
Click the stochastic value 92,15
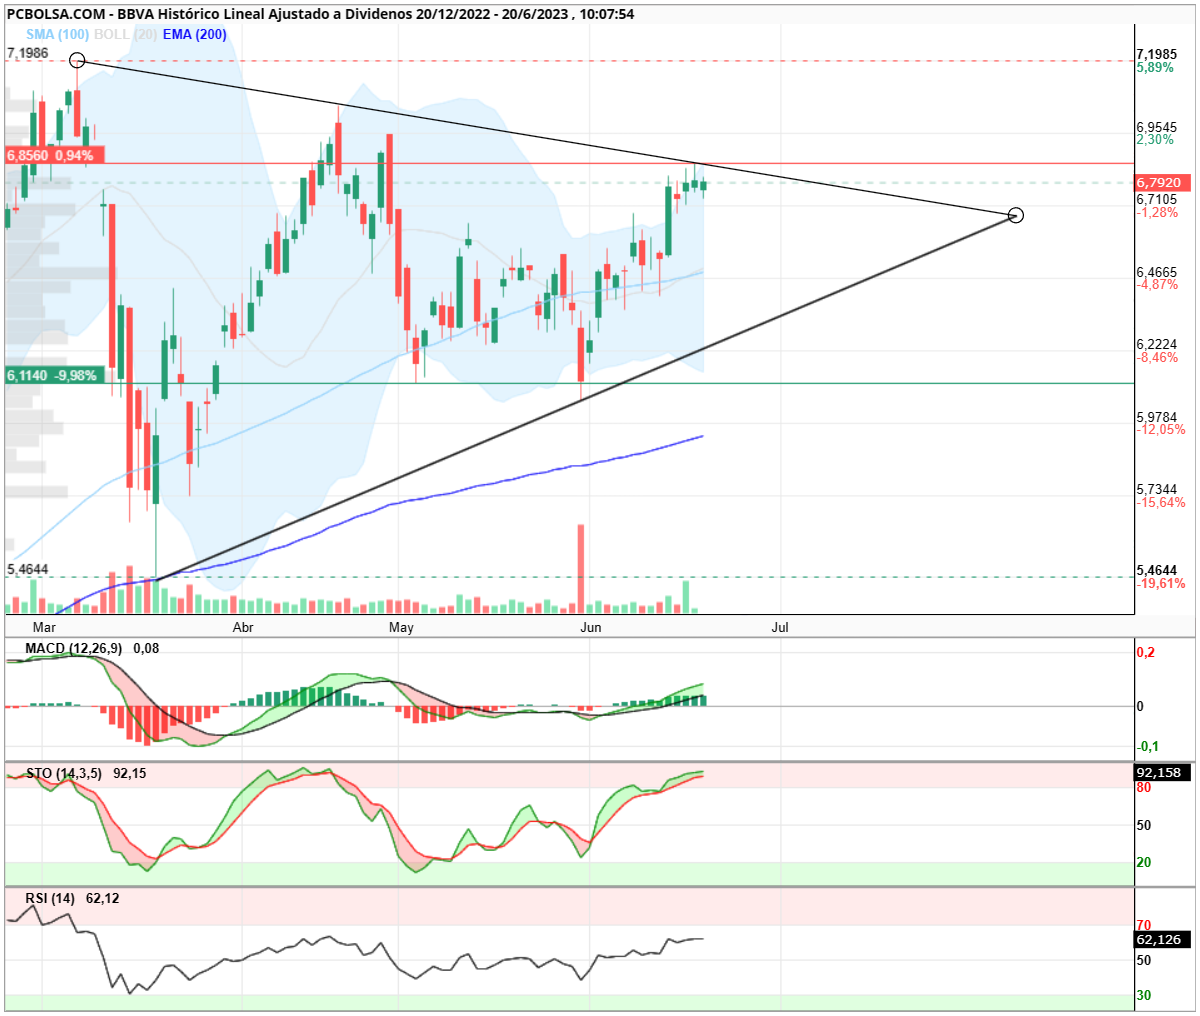tap(130, 774)
